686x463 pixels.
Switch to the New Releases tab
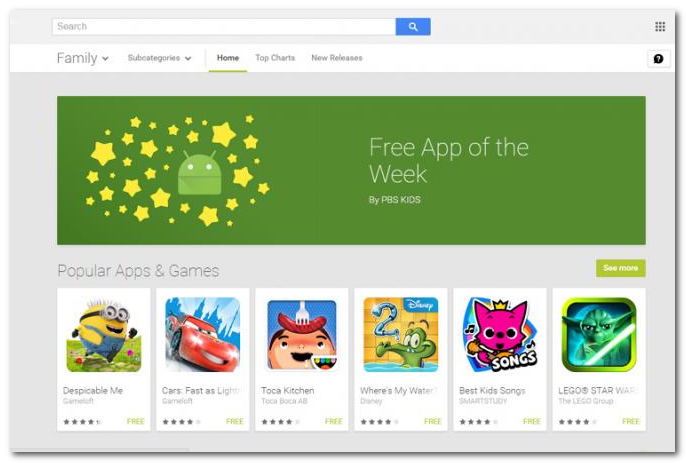click(337, 58)
